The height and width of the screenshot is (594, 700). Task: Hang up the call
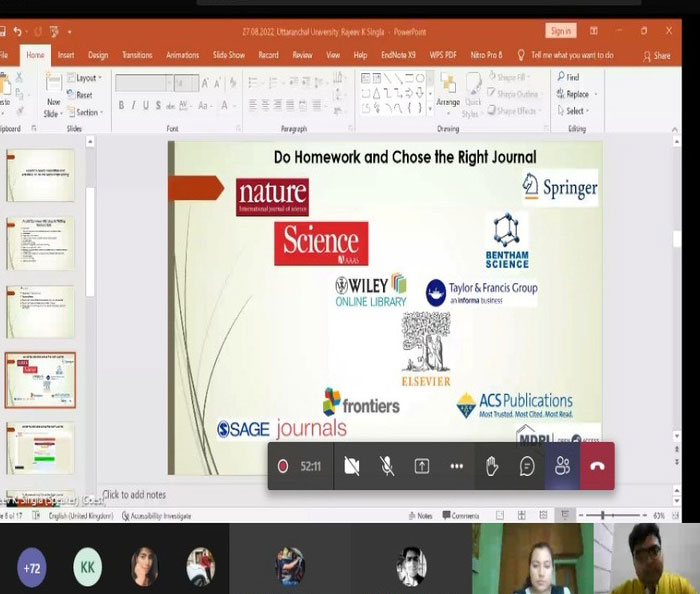pos(597,466)
